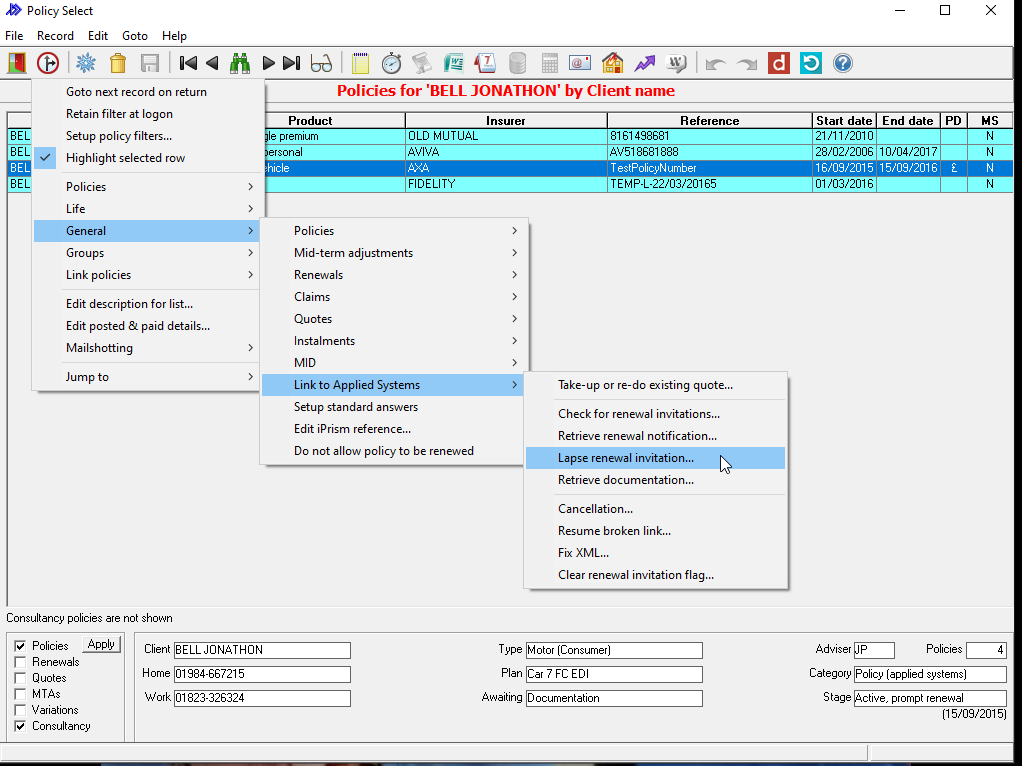Open help with the question mark icon

(843, 63)
